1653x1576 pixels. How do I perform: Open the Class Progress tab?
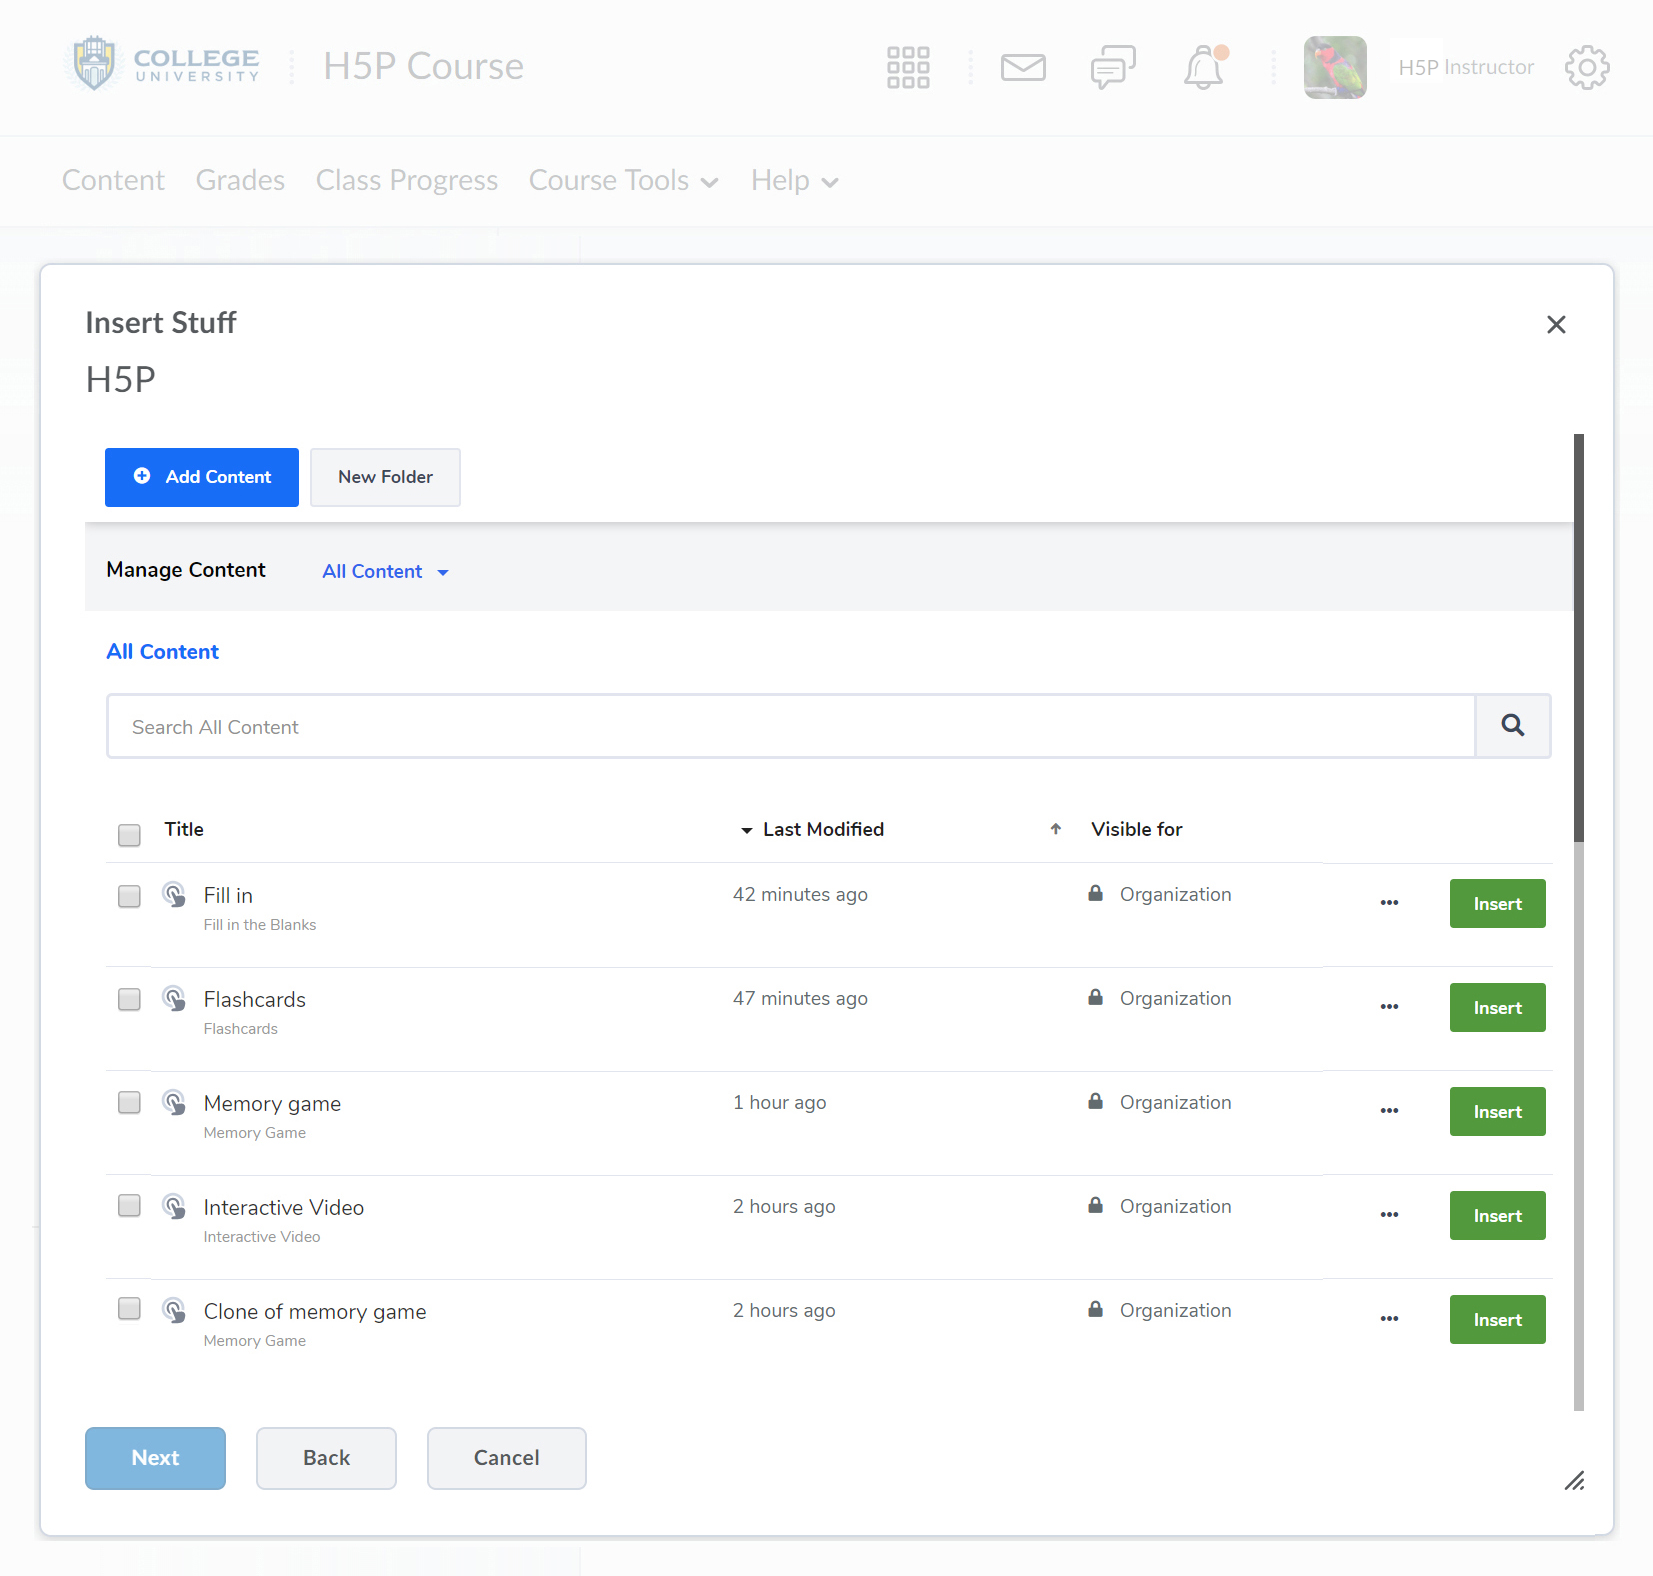click(406, 180)
